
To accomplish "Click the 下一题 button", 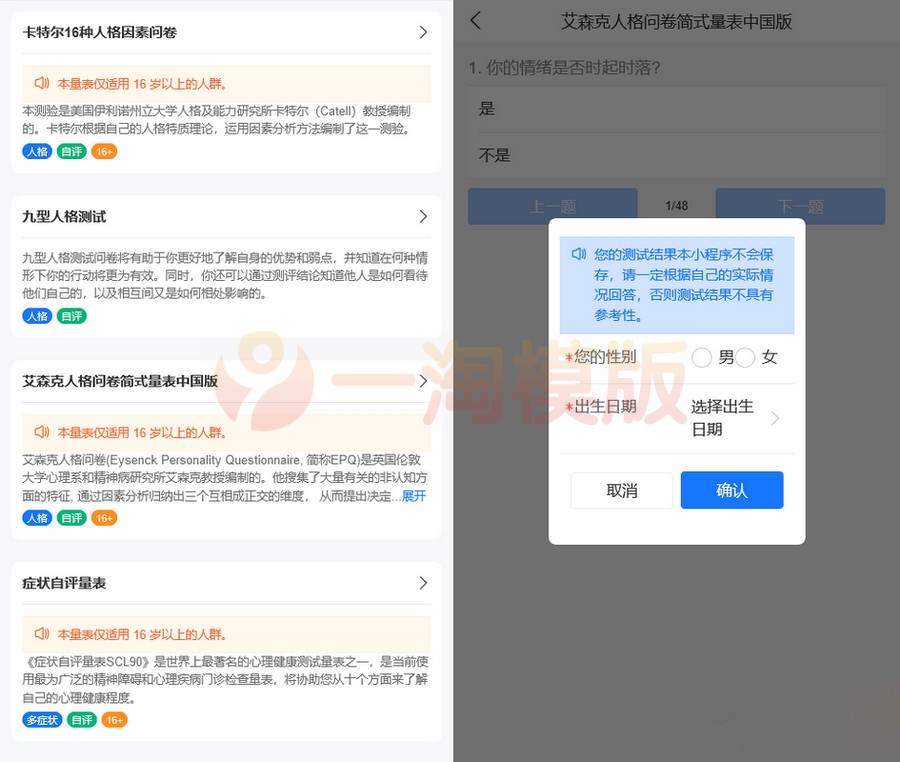I will tap(800, 206).
